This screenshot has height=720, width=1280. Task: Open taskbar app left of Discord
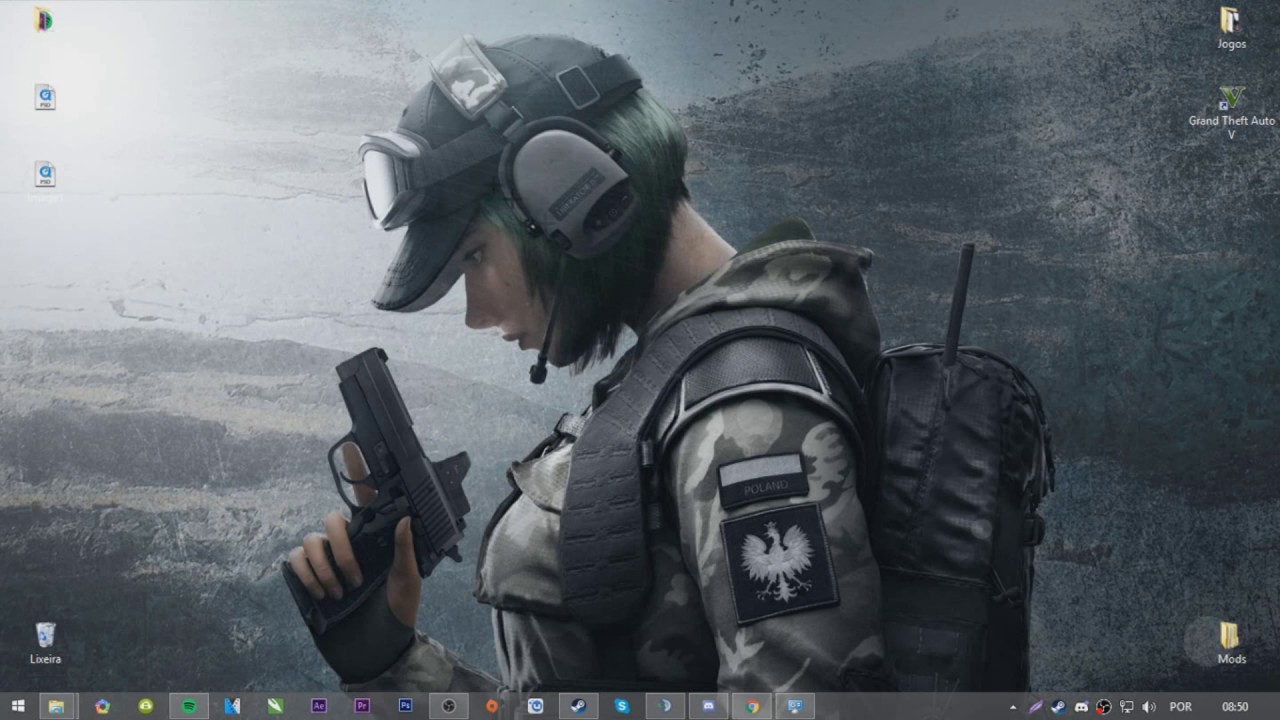pos(665,706)
